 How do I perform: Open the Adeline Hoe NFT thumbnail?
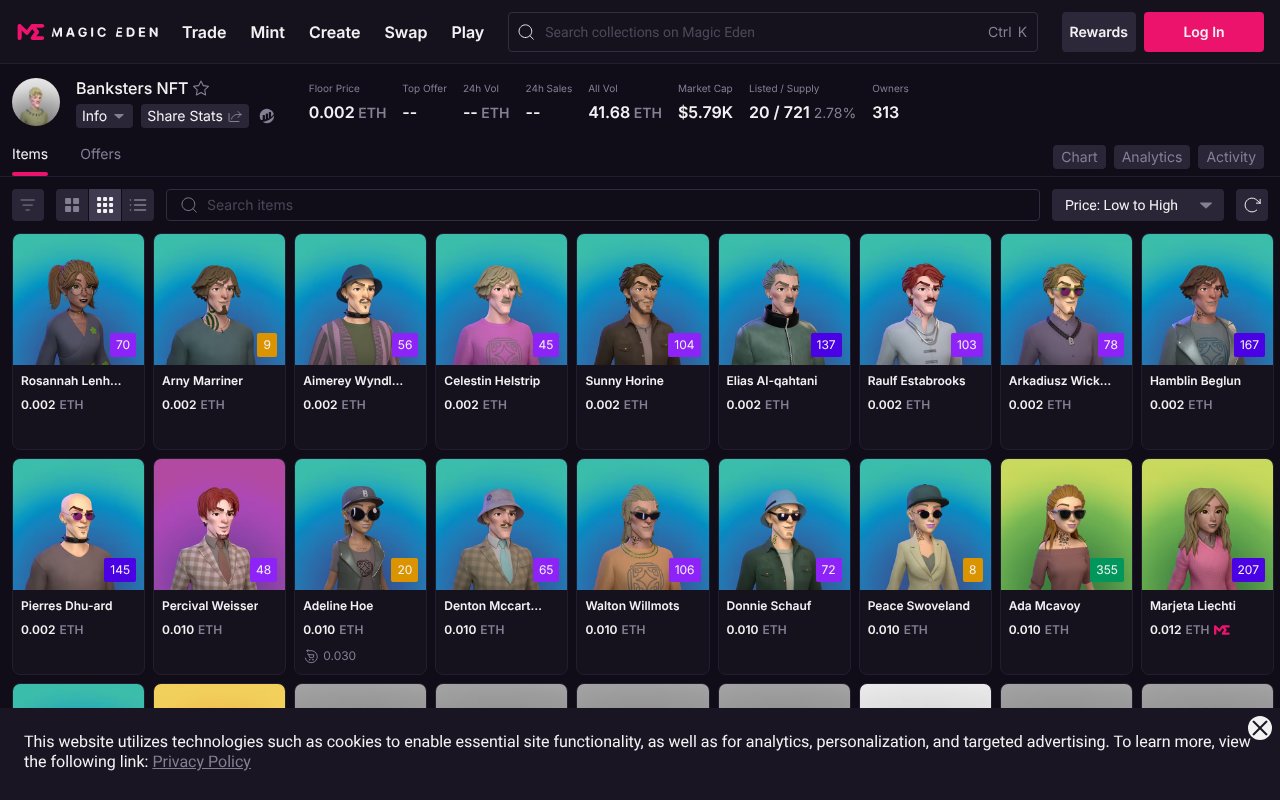tap(360, 523)
